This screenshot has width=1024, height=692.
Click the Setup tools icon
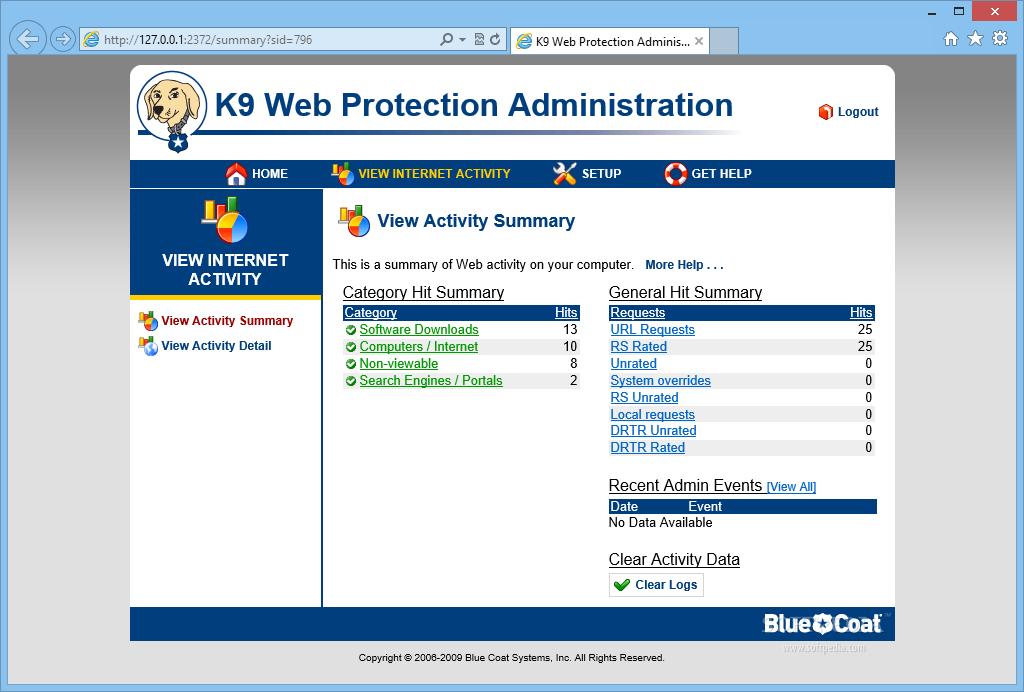(564, 174)
